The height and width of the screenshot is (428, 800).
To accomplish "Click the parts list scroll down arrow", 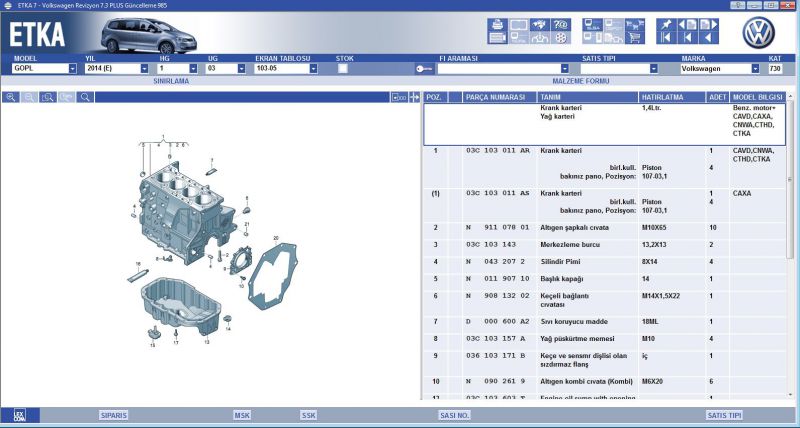I will pos(791,395).
